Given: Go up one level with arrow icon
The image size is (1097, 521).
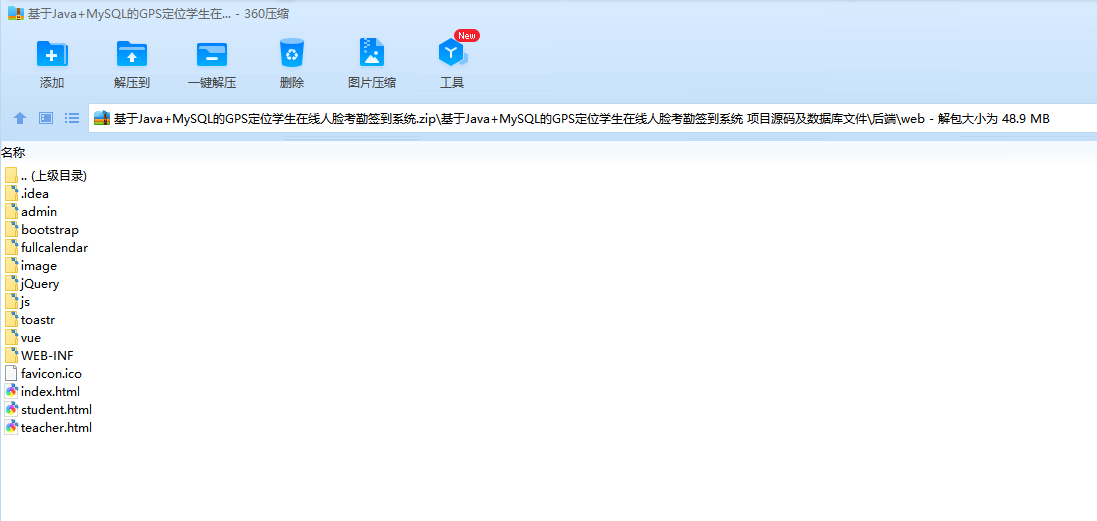Looking at the screenshot, I should tap(20, 118).
